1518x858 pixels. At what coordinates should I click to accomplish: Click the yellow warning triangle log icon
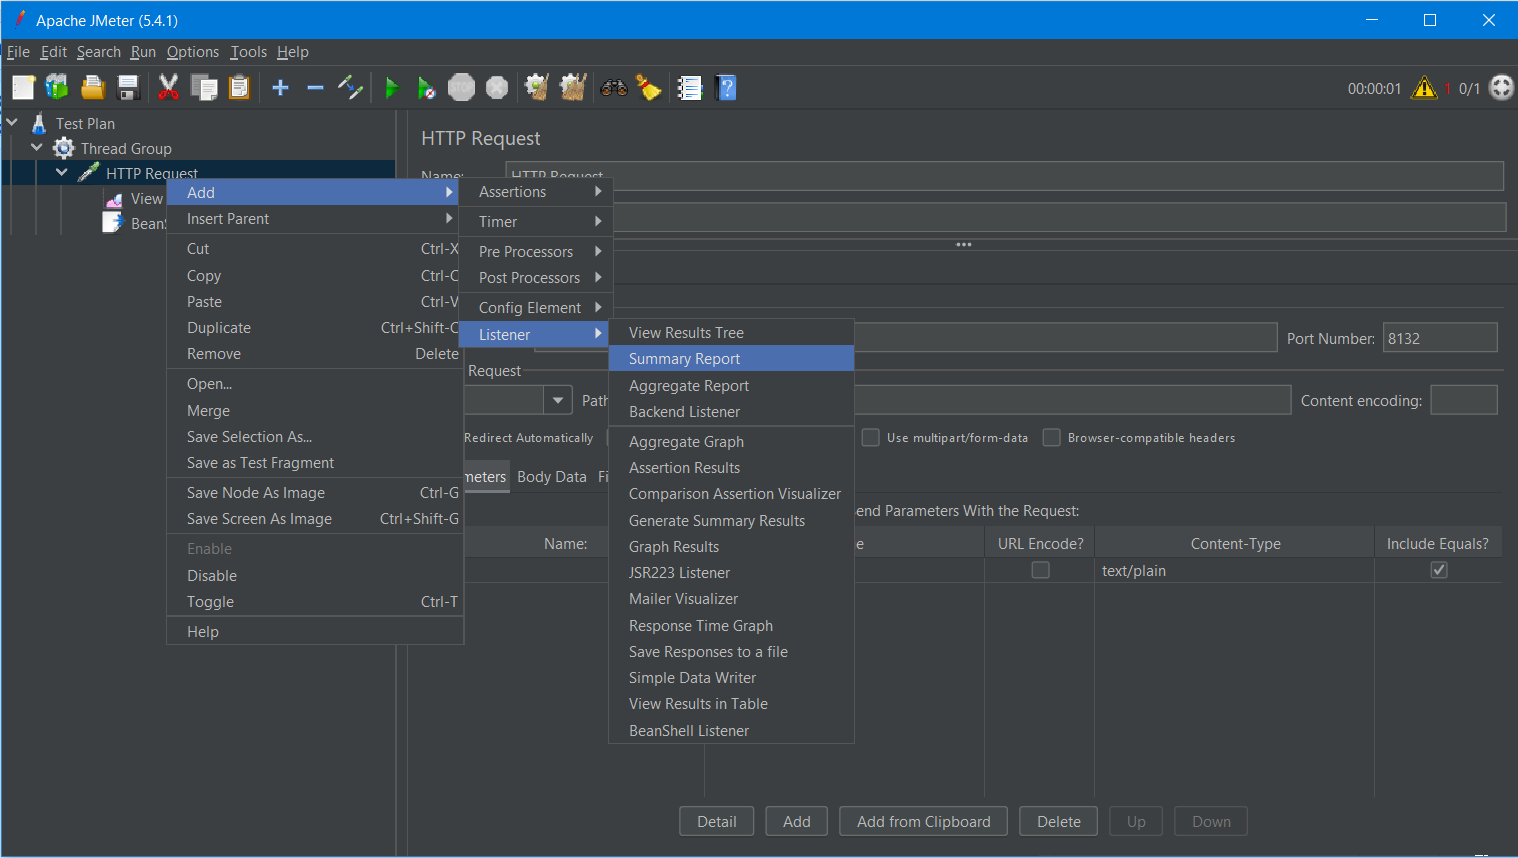pos(1423,88)
